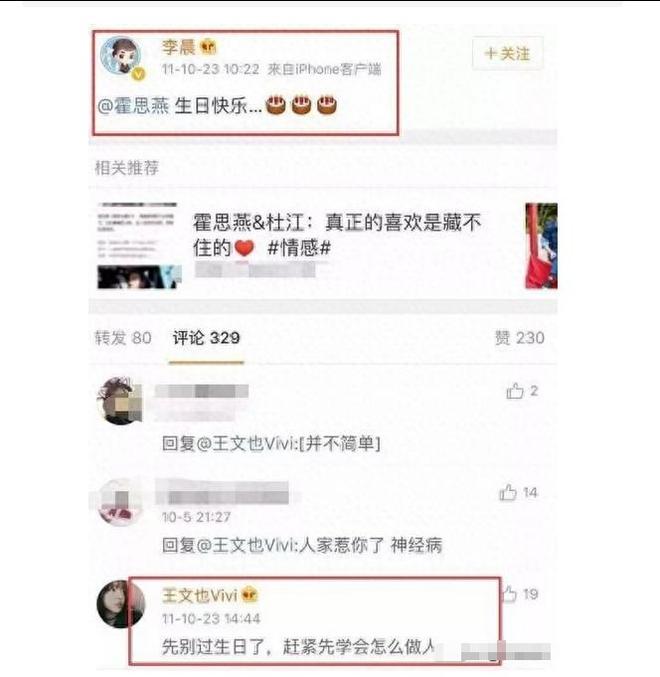Click the 关注 follow button
660x677 pixels.
[x=507, y=54]
